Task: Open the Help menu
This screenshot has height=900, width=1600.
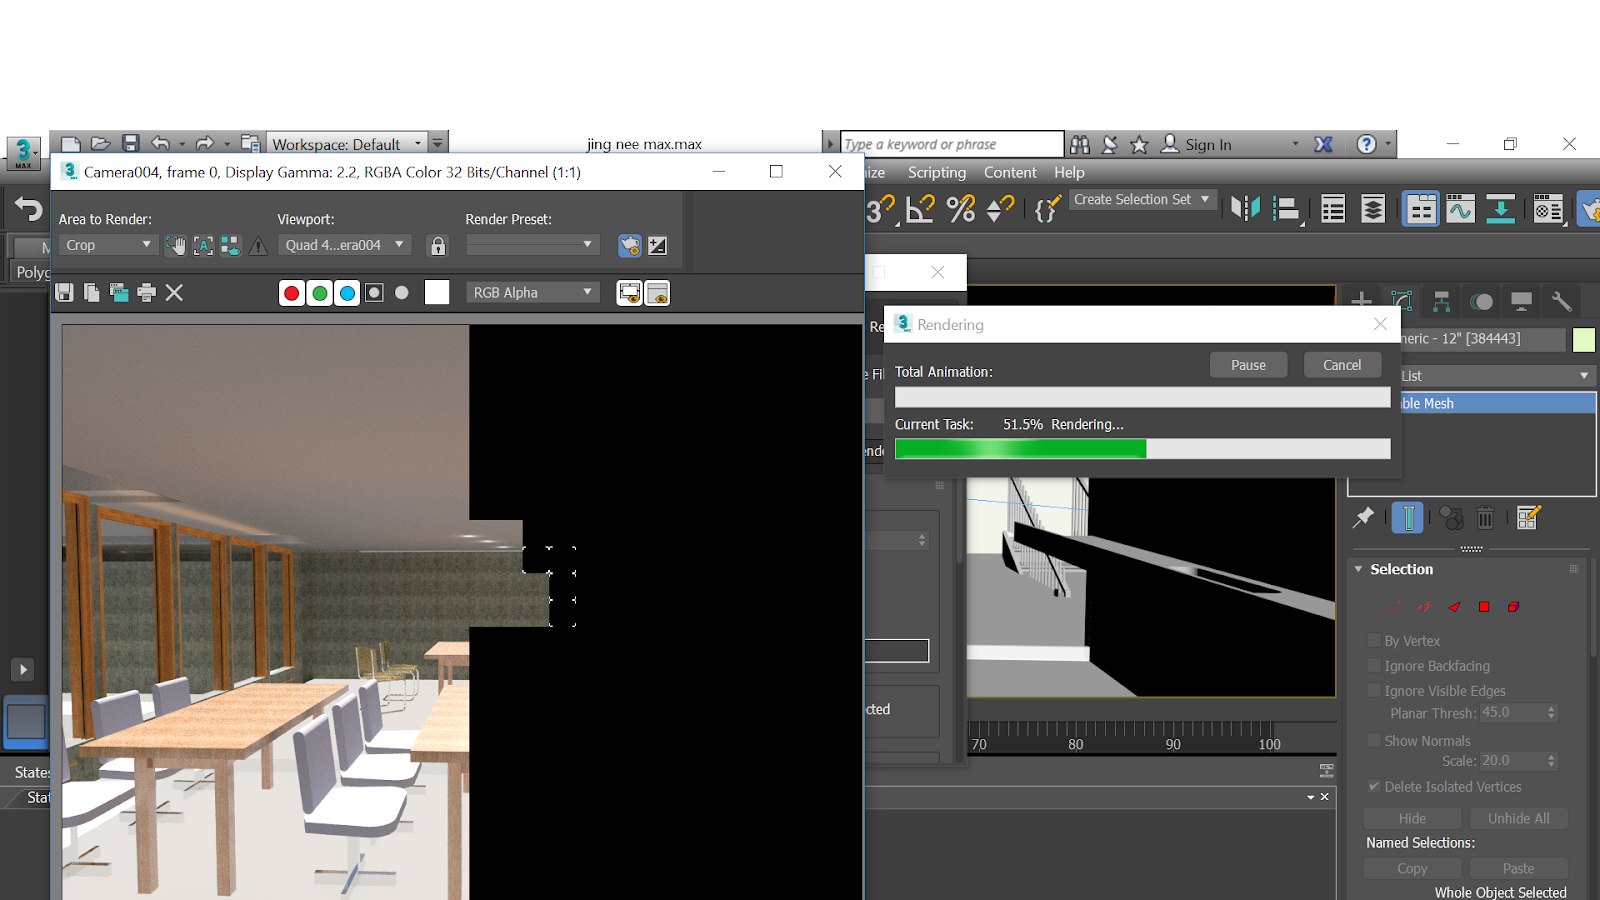Action: tap(1069, 172)
